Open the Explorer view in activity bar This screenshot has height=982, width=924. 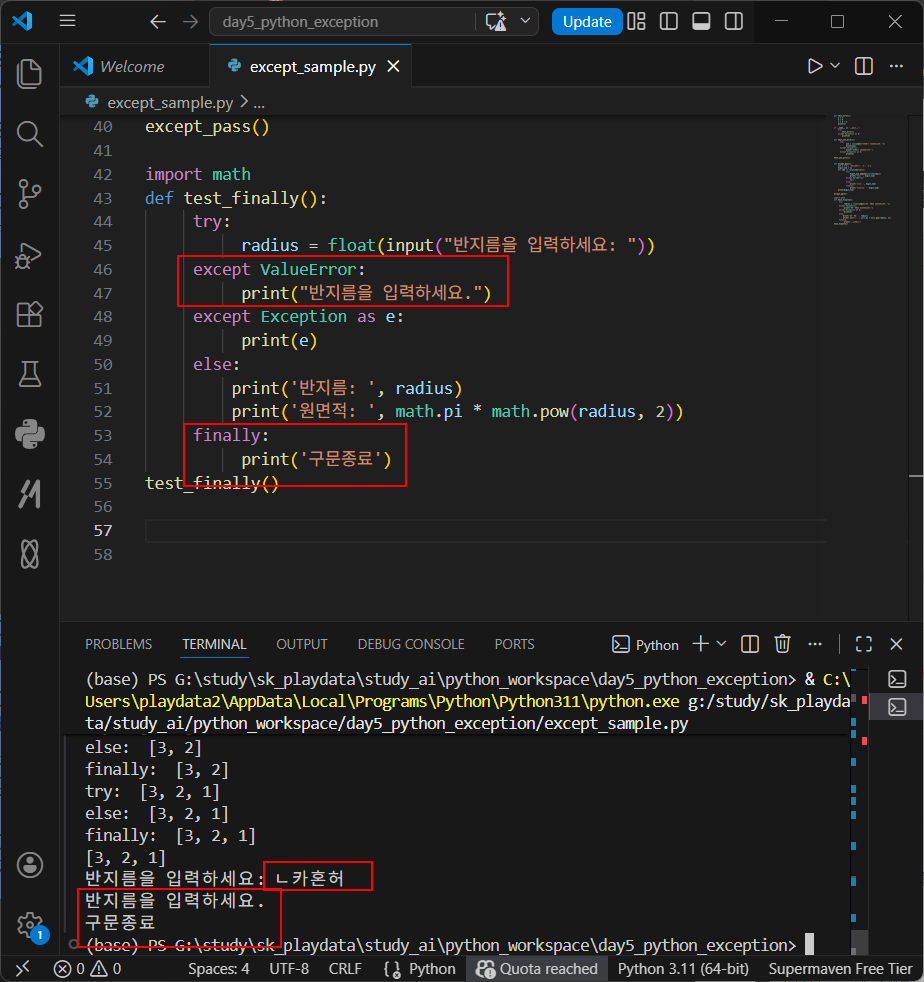tap(29, 74)
